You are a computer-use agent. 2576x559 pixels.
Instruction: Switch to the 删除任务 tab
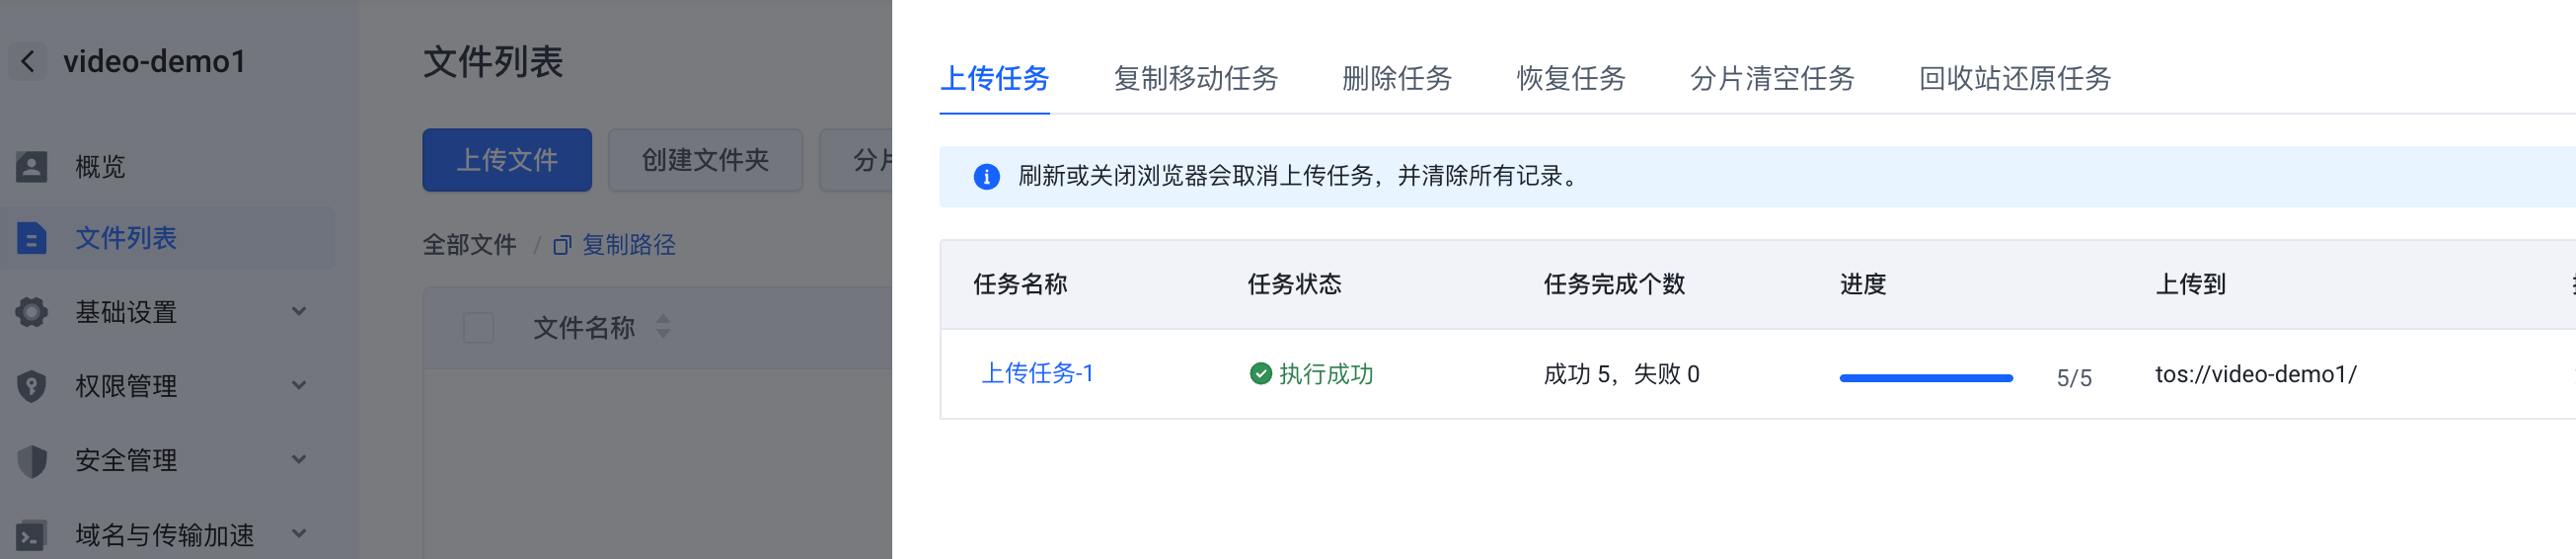(1396, 79)
